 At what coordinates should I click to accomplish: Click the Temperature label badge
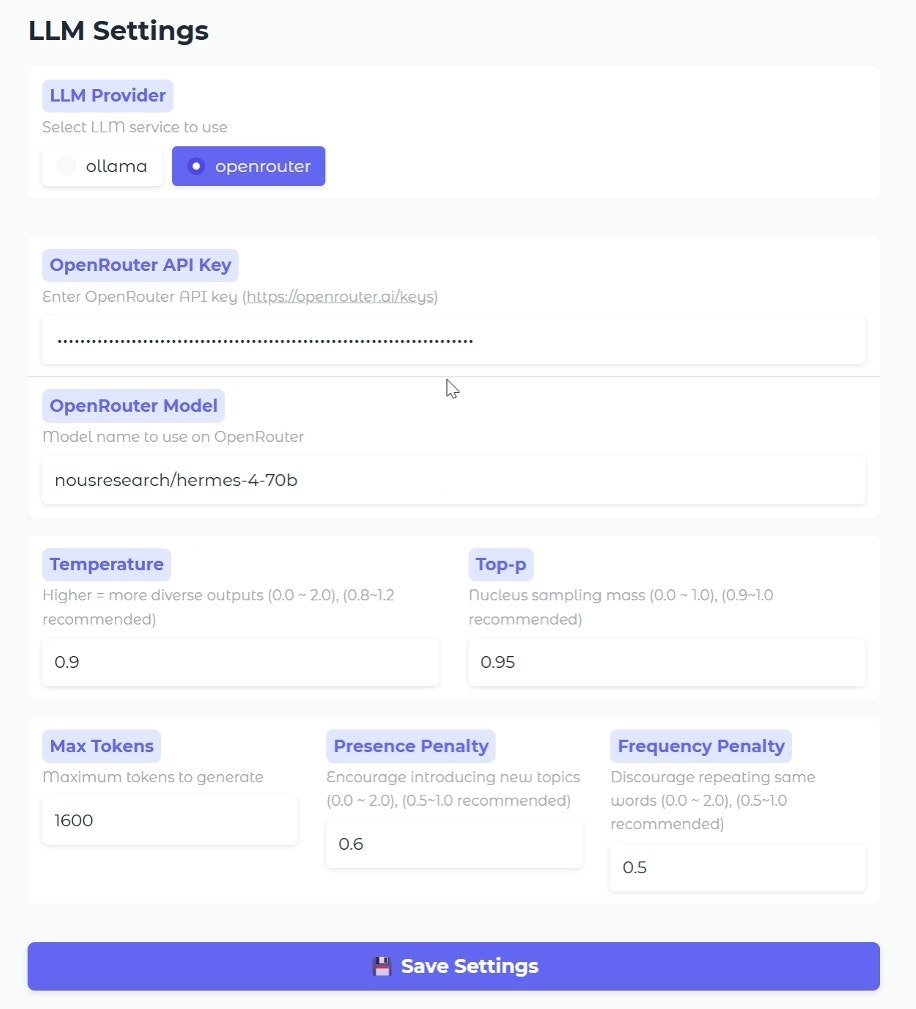click(x=106, y=564)
